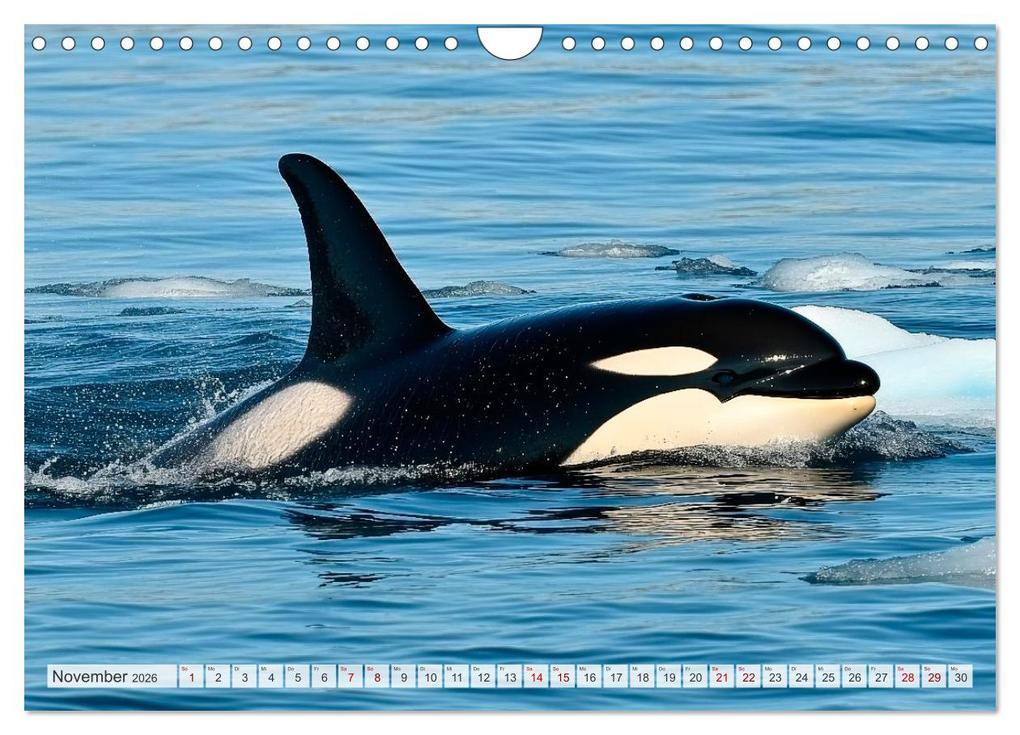This screenshot has height=735, width=1020.
Task: Click the November 2026 month label
Action: [105, 677]
